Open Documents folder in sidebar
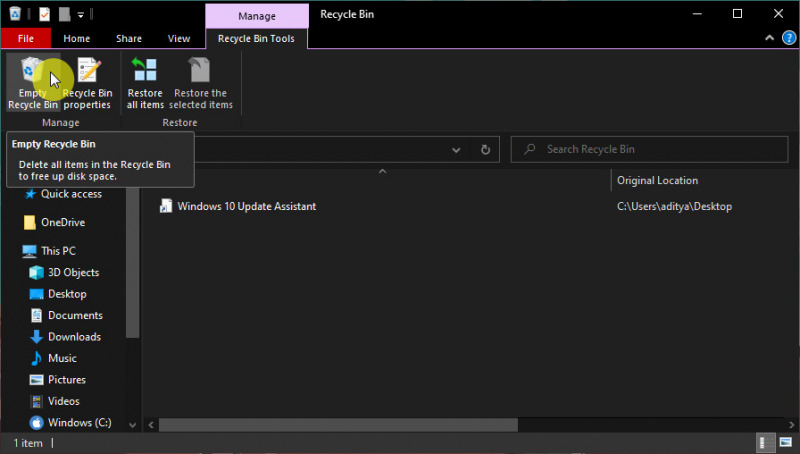Viewport: 800px width, 454px height. [x=75, y=315]
